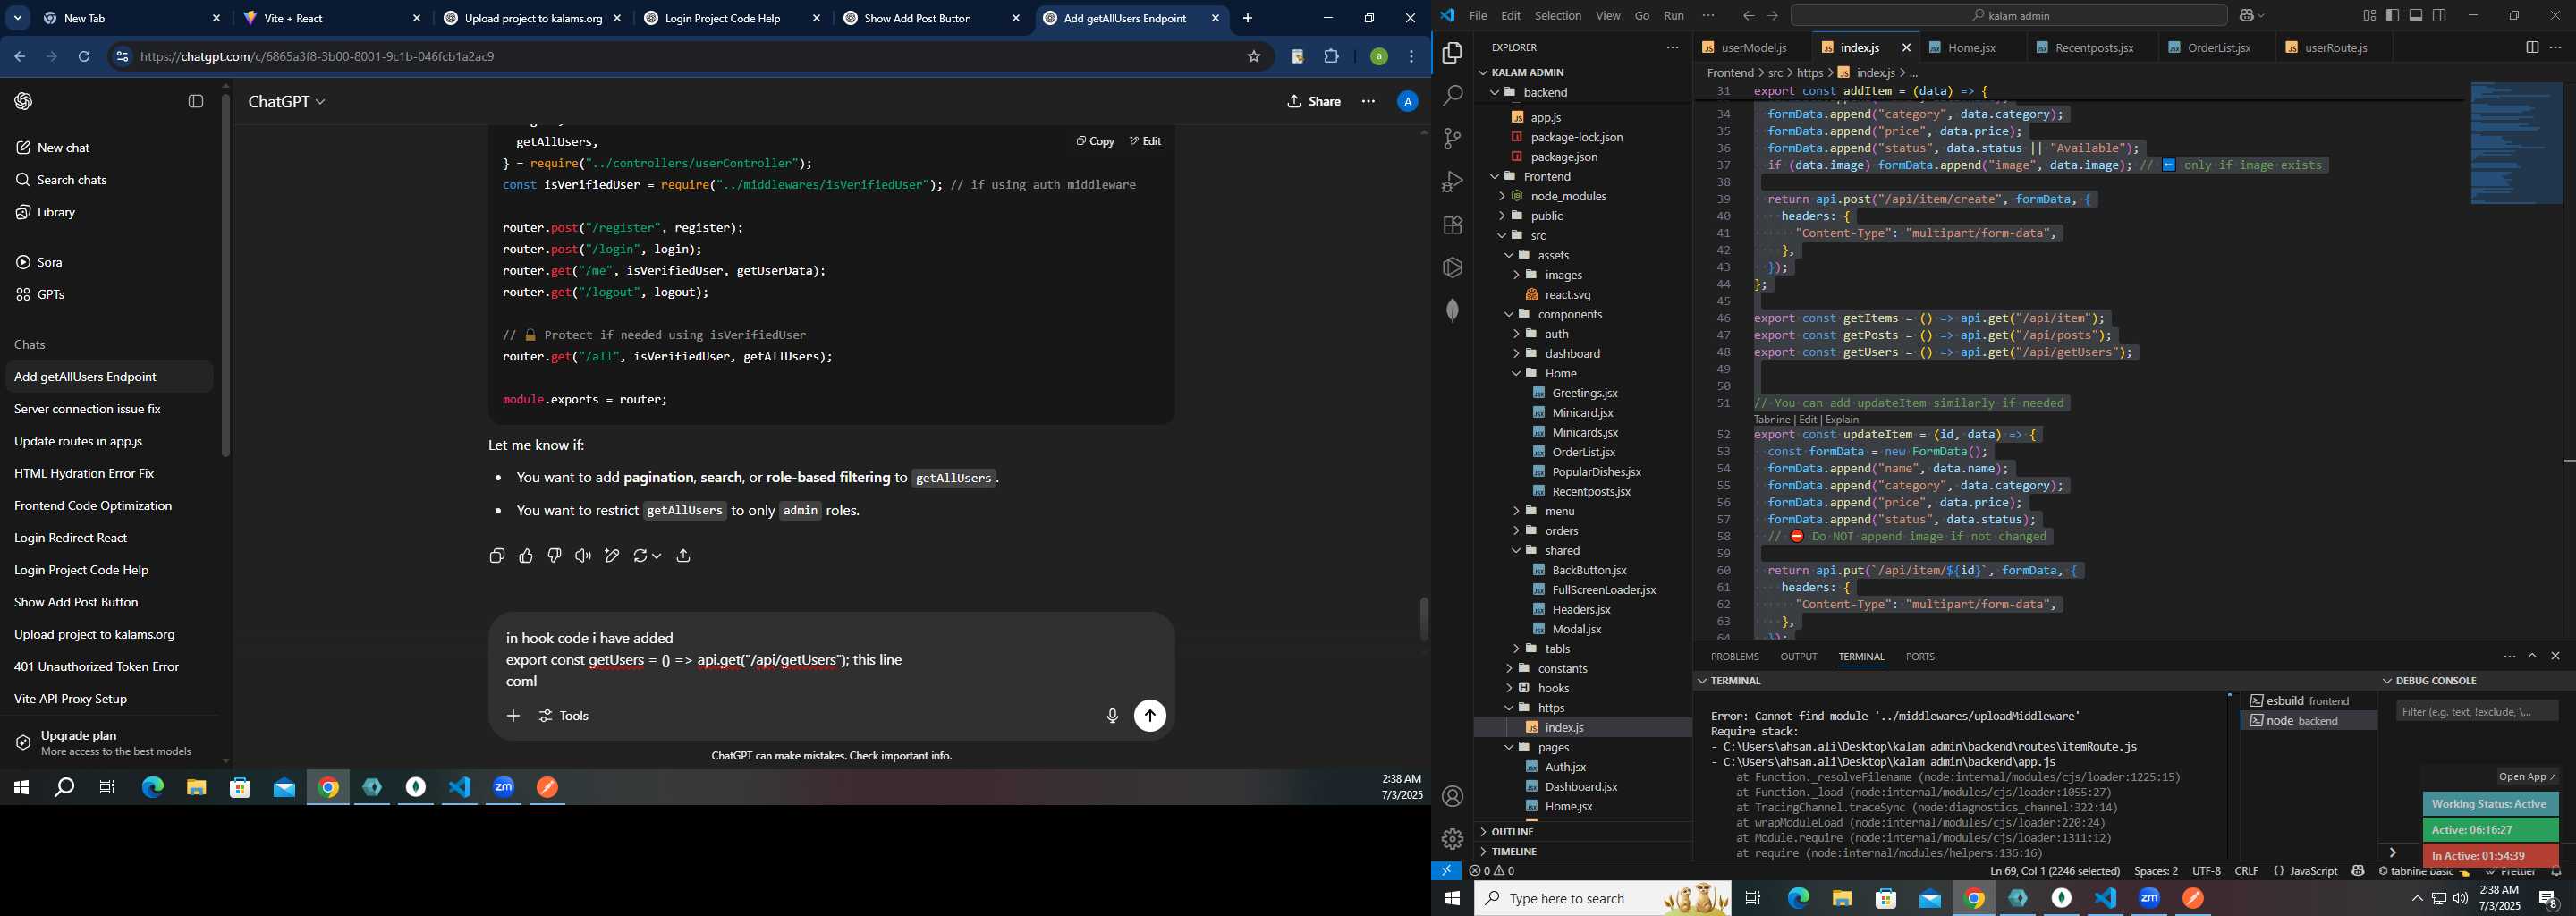
Task: Give the ChatGPT response a thumbs down
Action: pyautogui.click(x=554, y=556)
